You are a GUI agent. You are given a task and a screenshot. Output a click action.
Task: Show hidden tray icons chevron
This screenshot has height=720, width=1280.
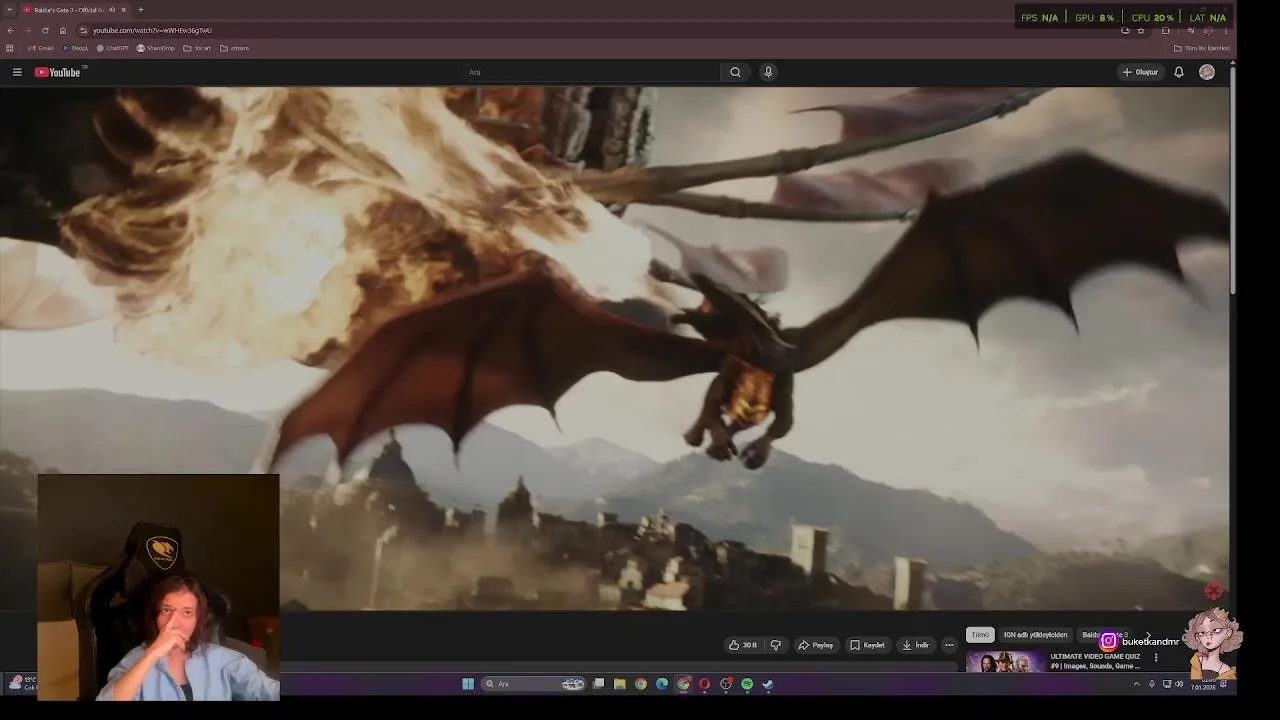tap(1136, 684)
